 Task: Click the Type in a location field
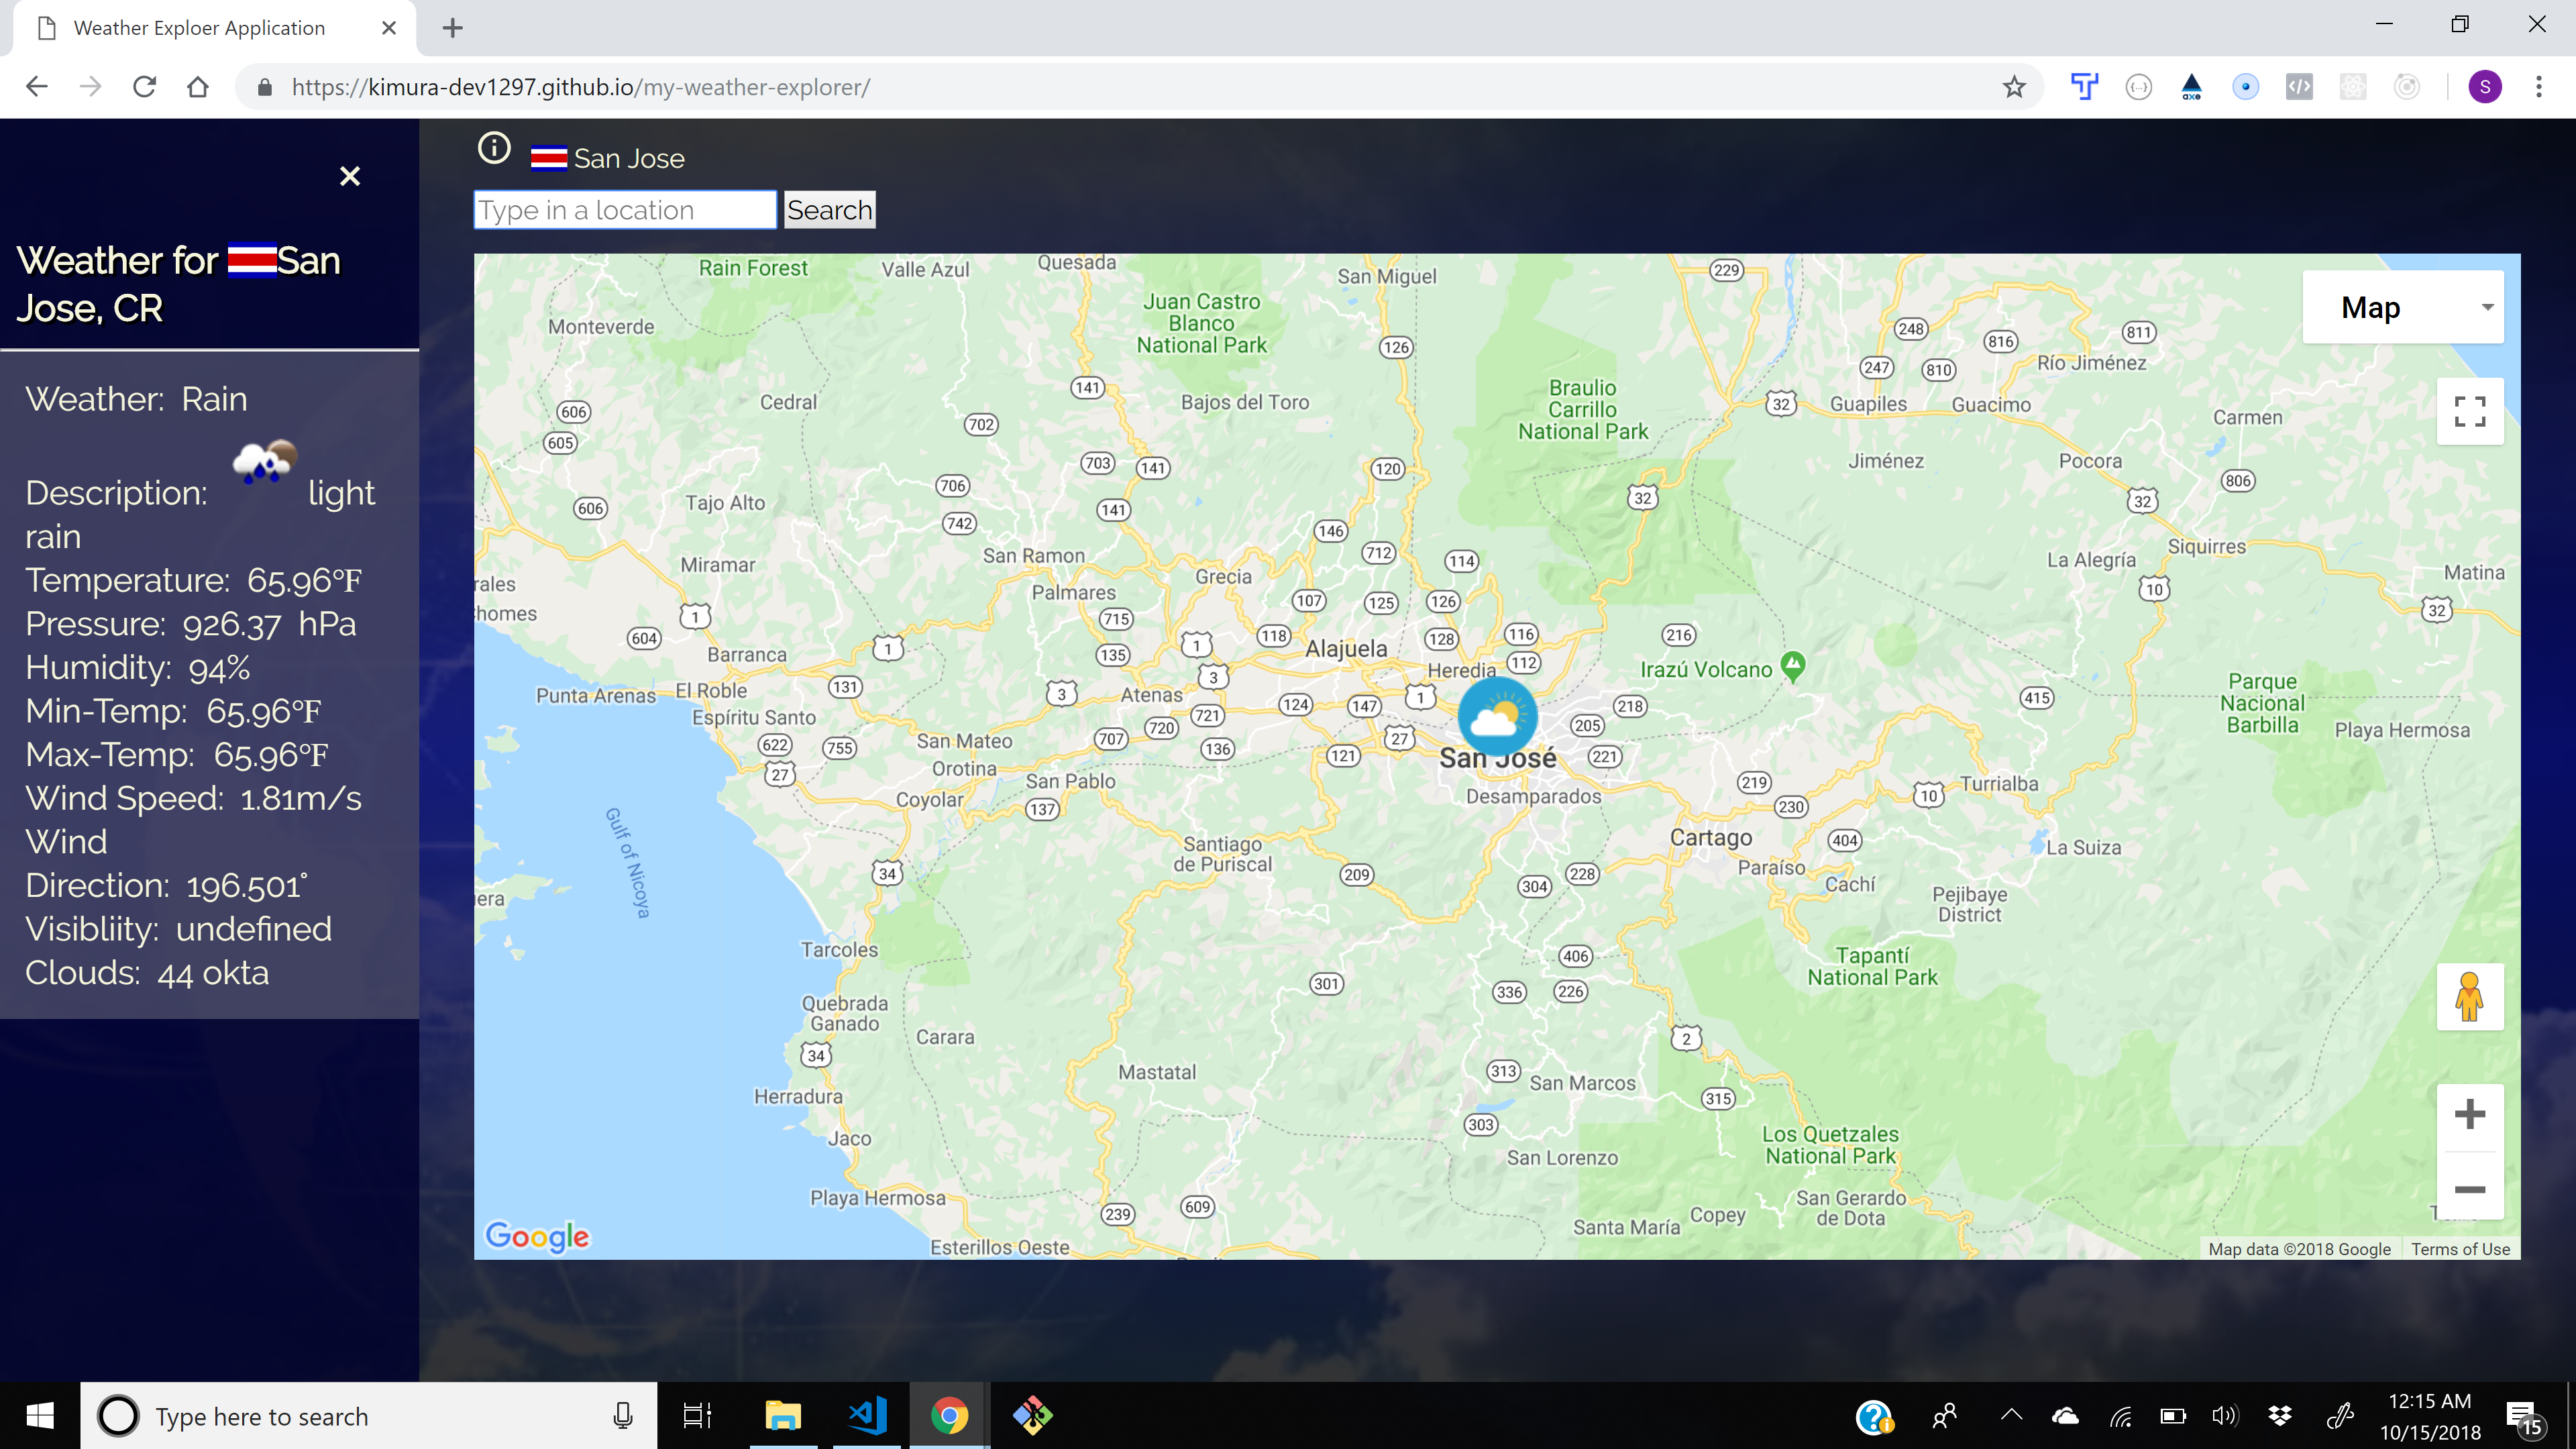(624, 210)
